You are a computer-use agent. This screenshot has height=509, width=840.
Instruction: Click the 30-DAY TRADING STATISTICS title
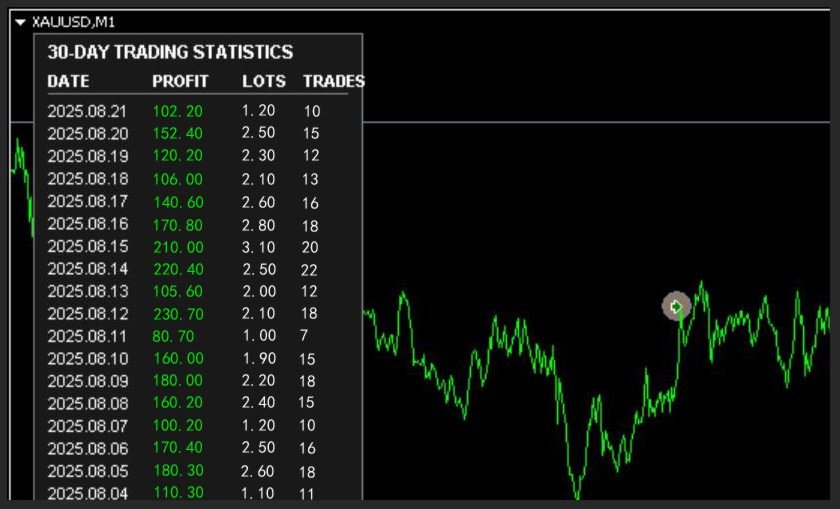170,52
